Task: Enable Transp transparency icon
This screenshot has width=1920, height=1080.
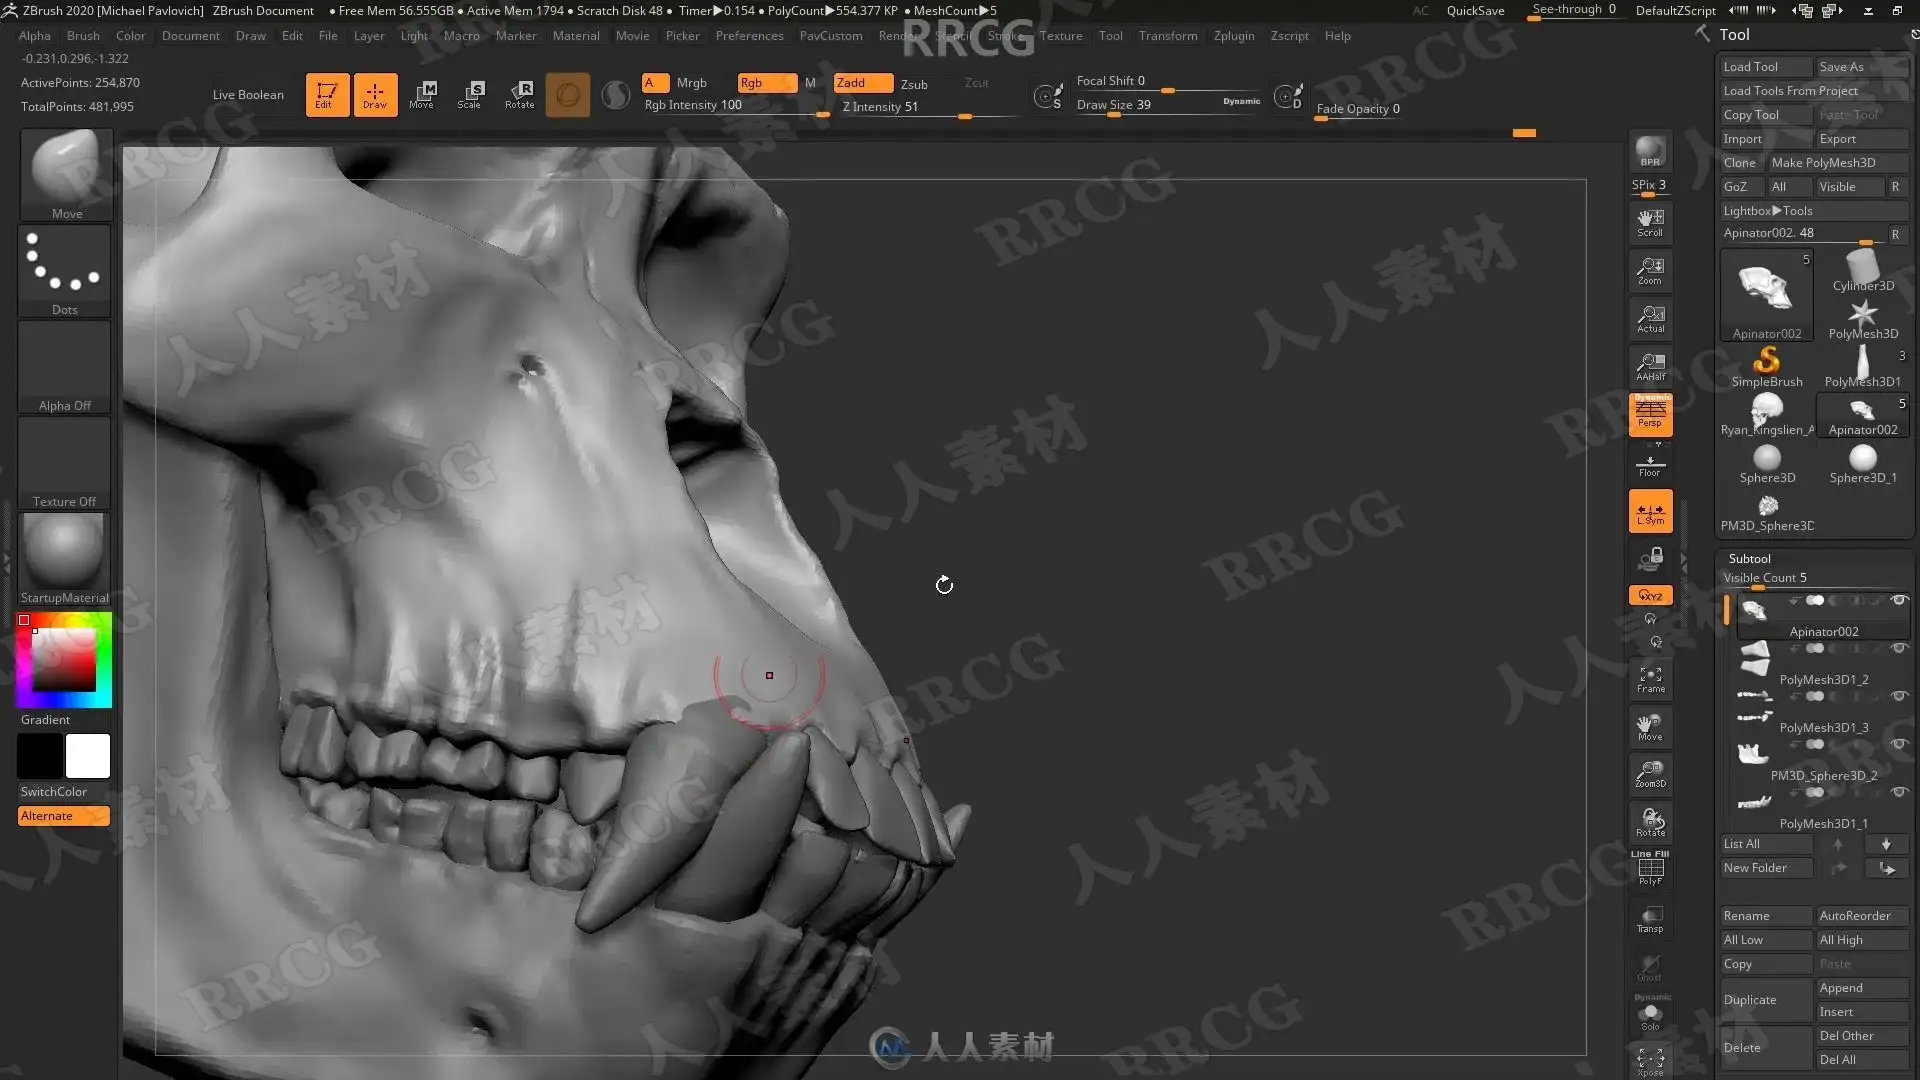Action: click(1650, 919)
